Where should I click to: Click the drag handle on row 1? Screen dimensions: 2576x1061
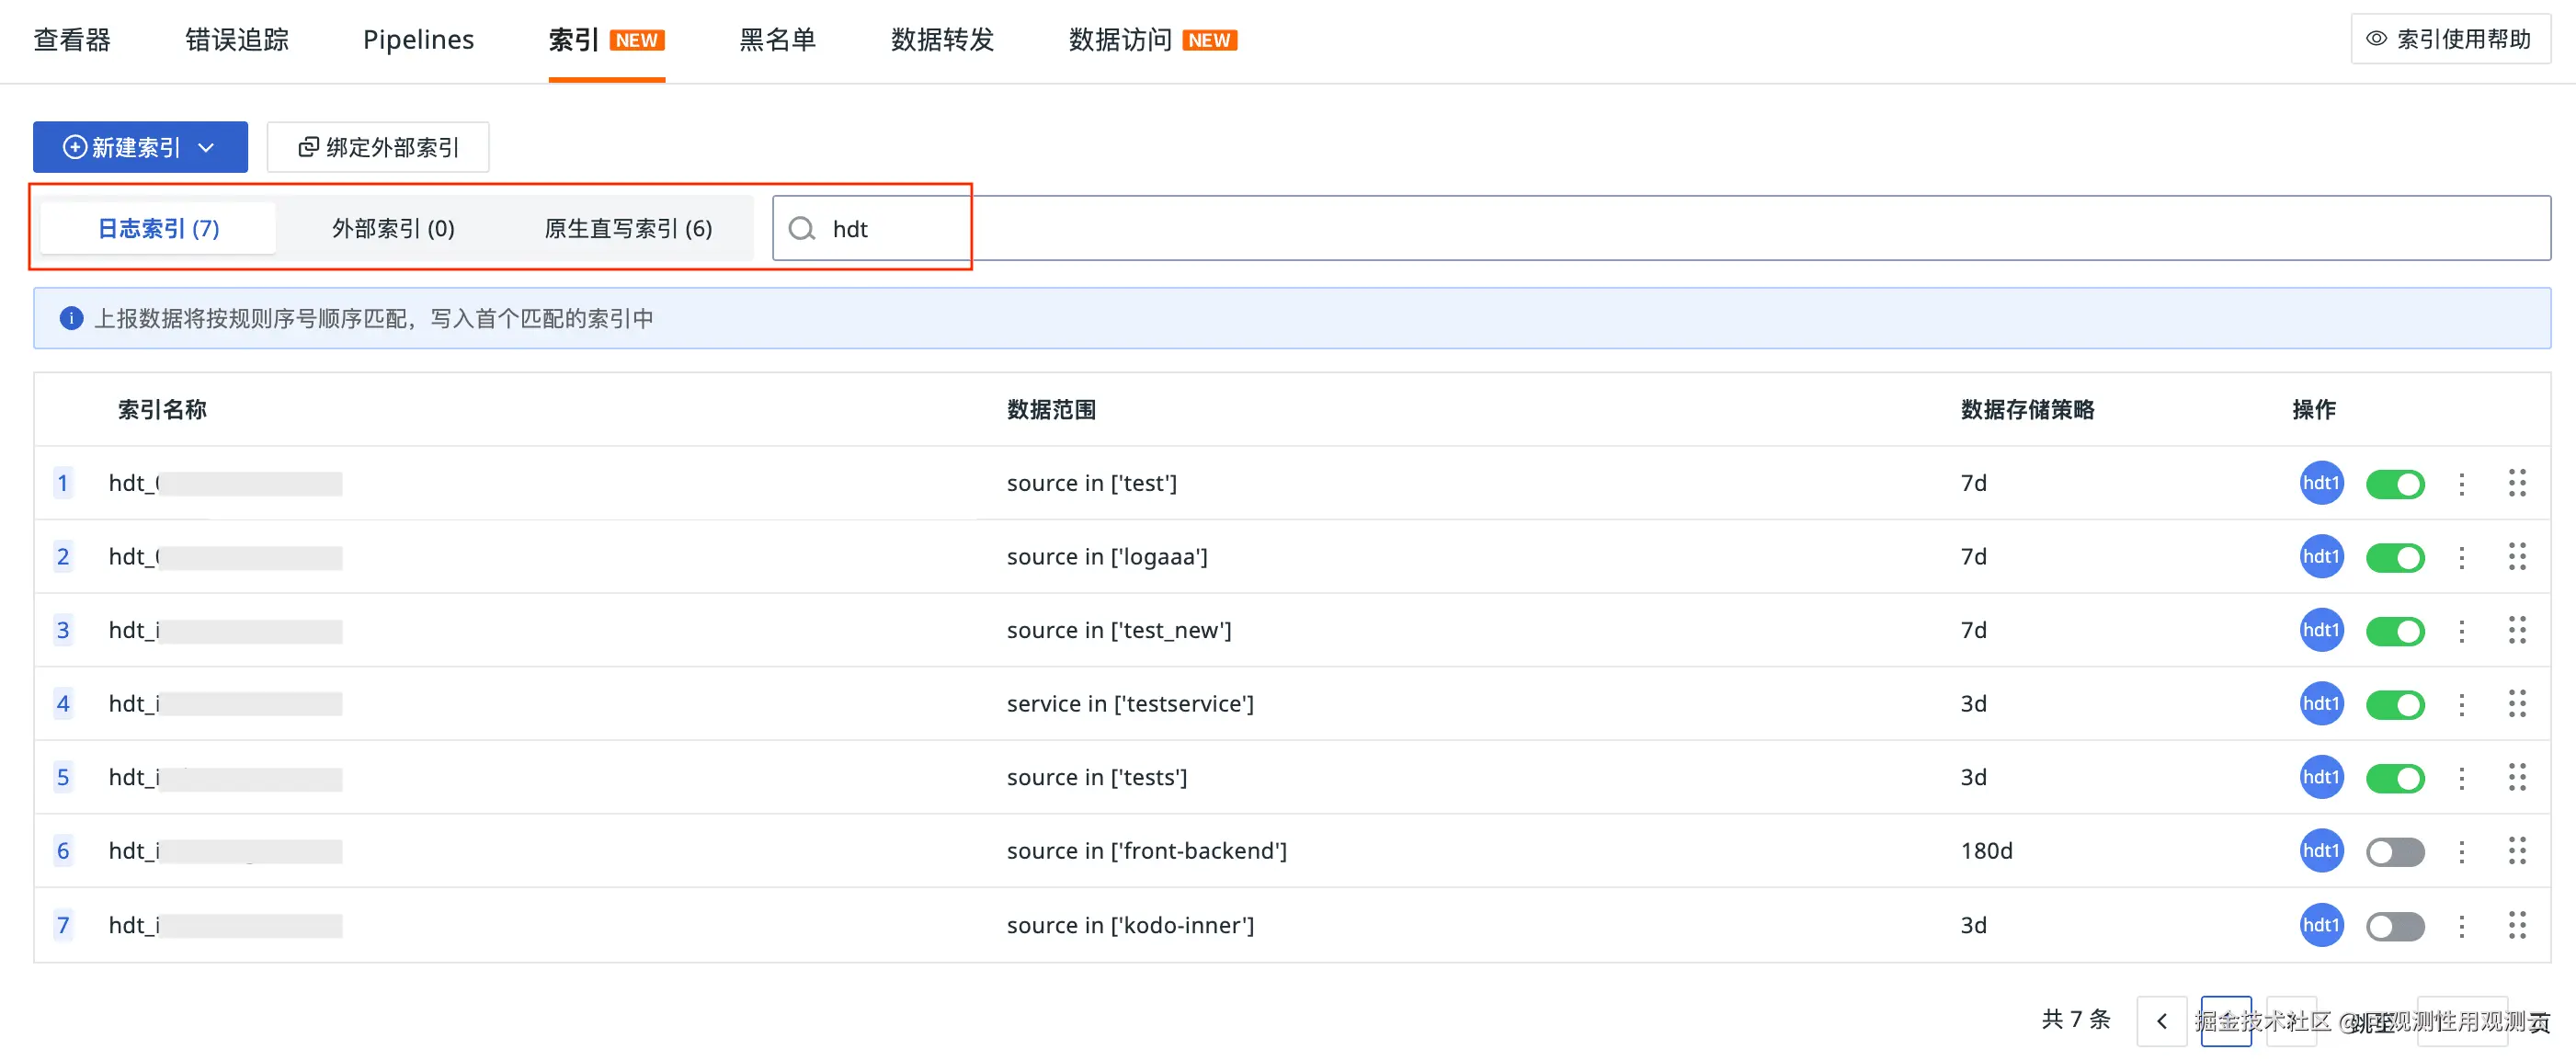(2516, 483)
